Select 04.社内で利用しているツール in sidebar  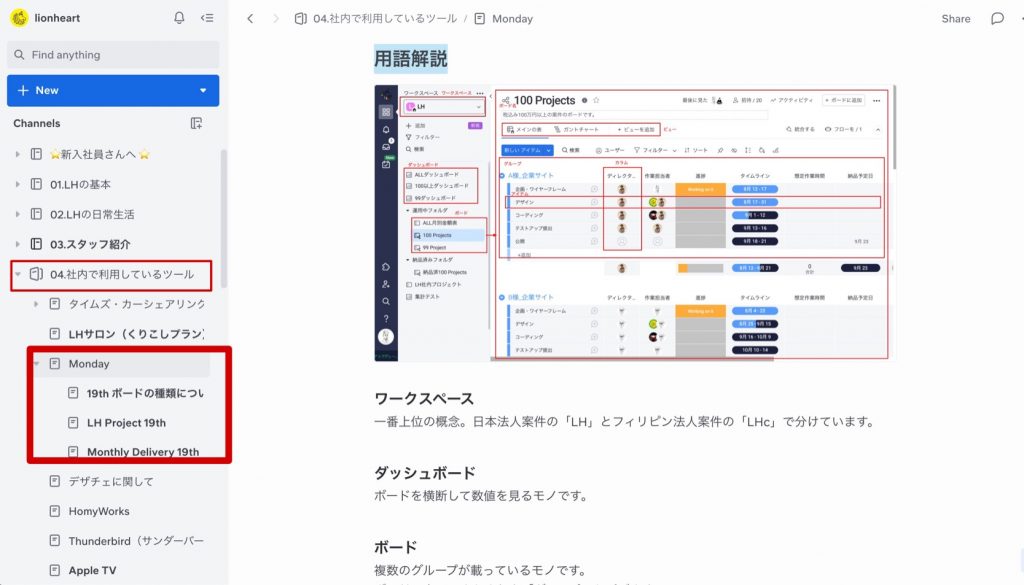[122, 274]
